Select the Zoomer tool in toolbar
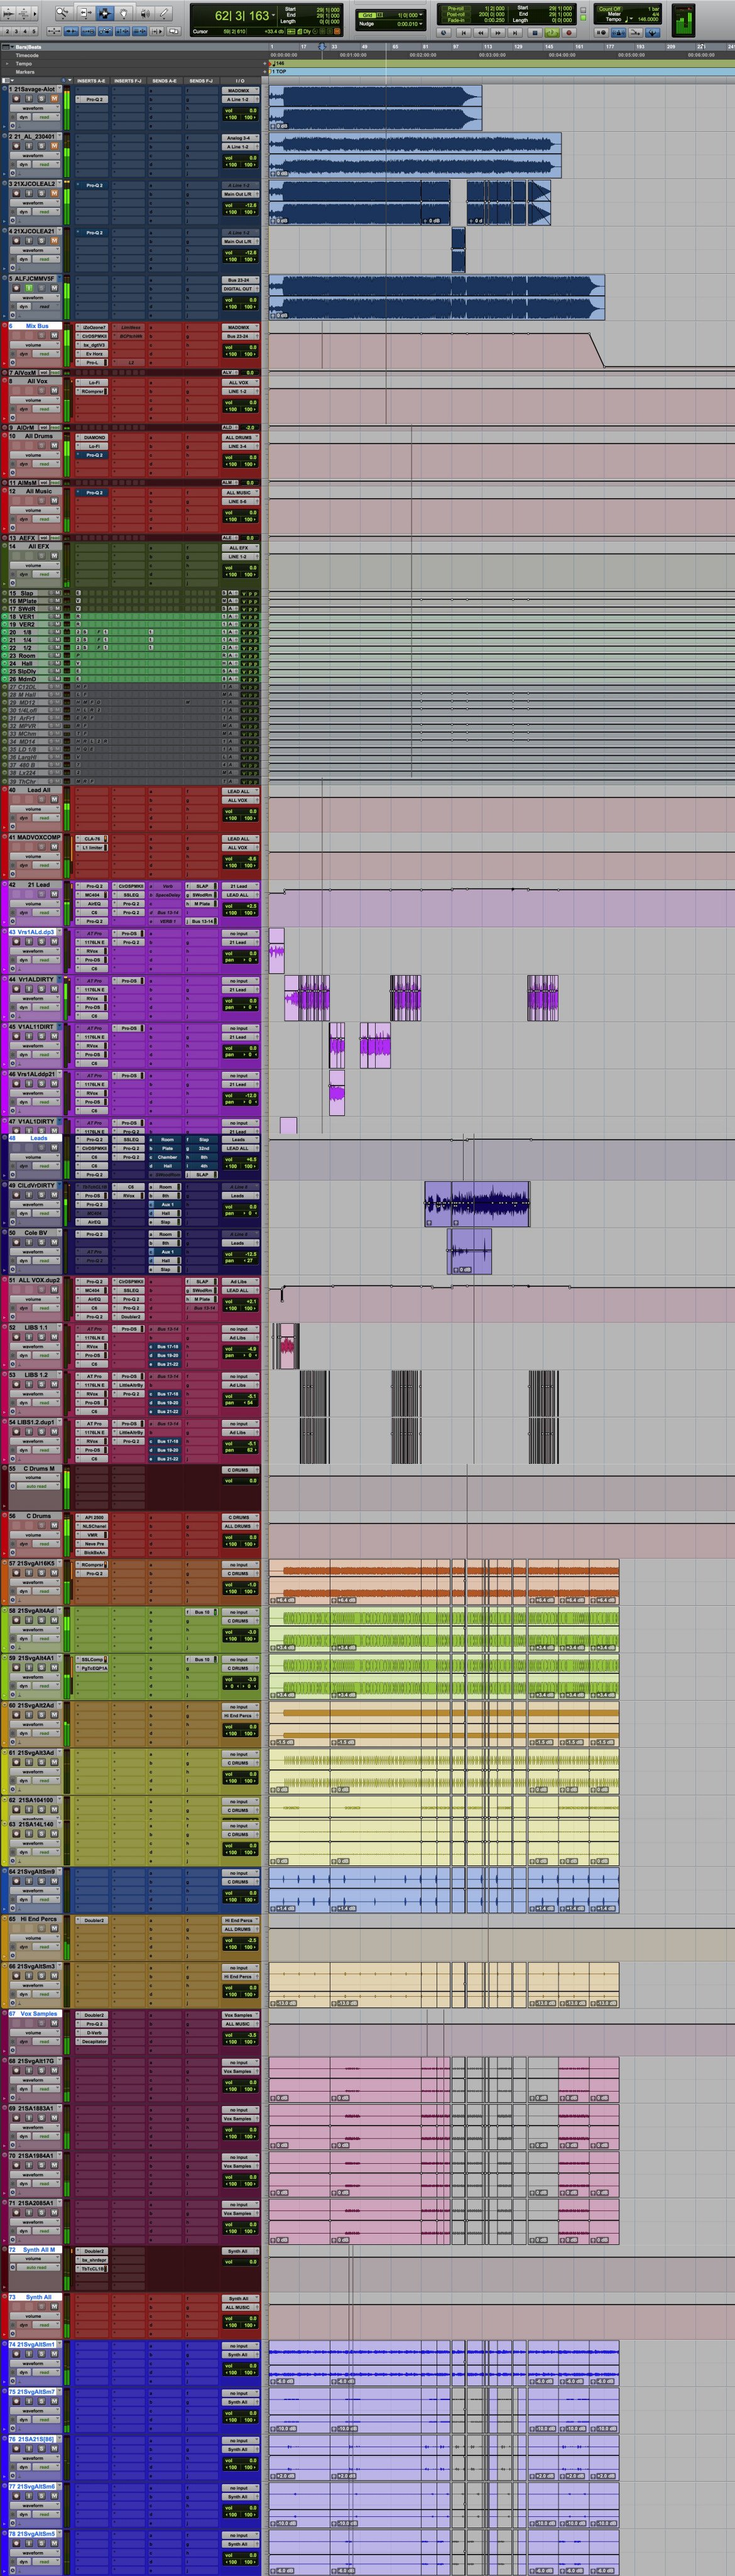 click(62, 12)
